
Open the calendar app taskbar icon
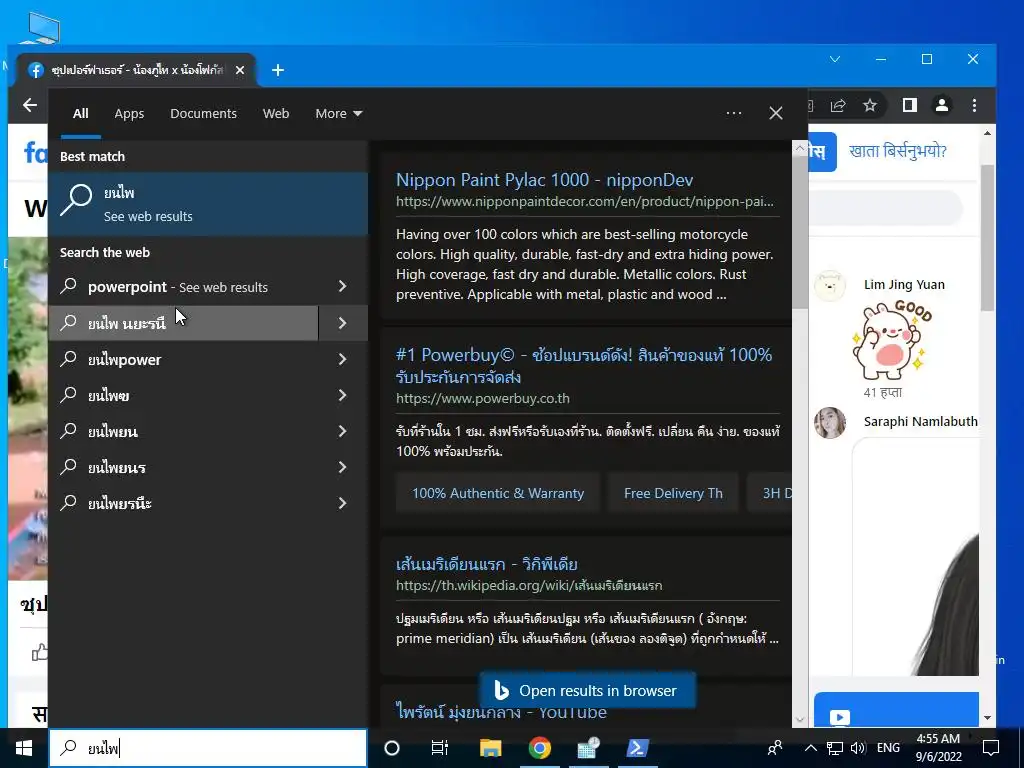pyautogui.click(x=588, y=748)
